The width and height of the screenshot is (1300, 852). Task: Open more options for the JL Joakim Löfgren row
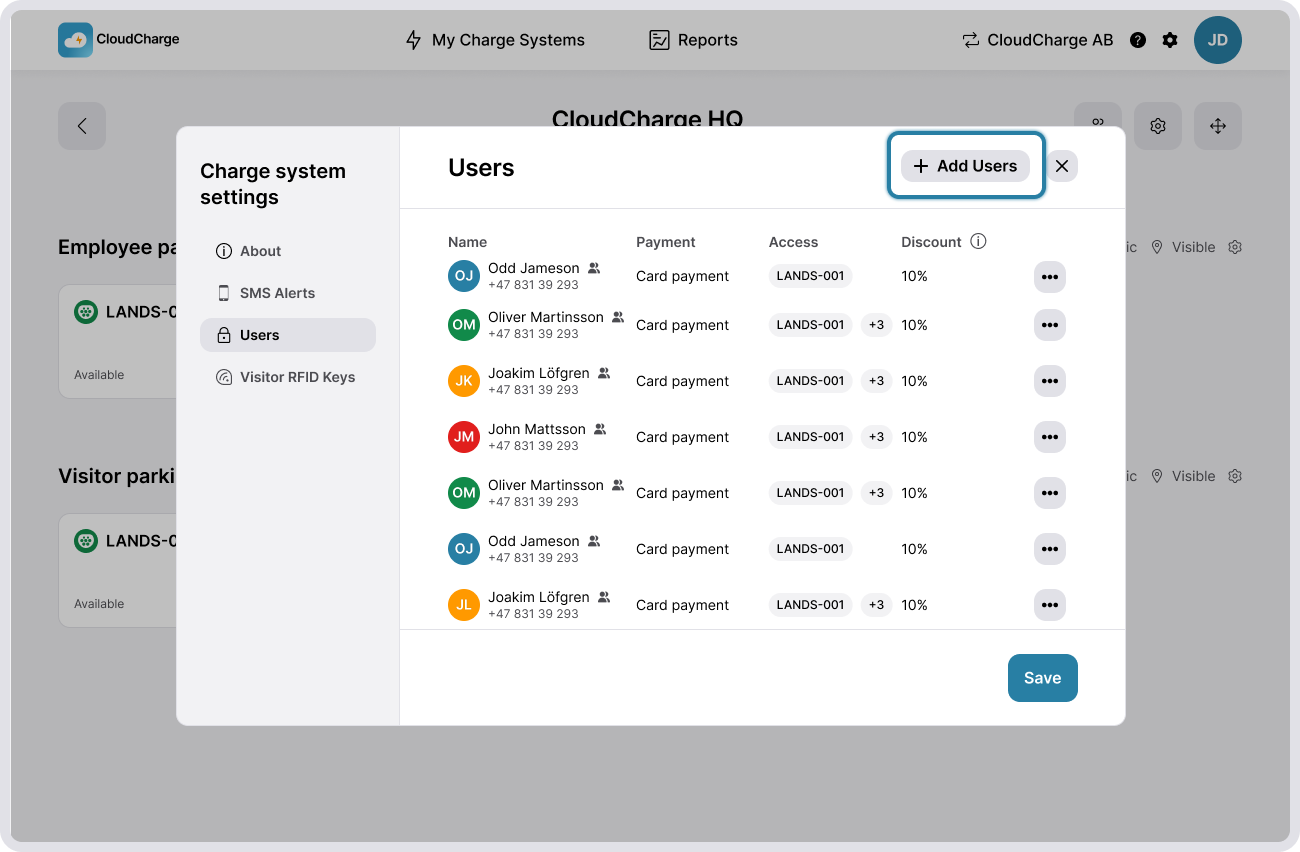pos(1050,605)
